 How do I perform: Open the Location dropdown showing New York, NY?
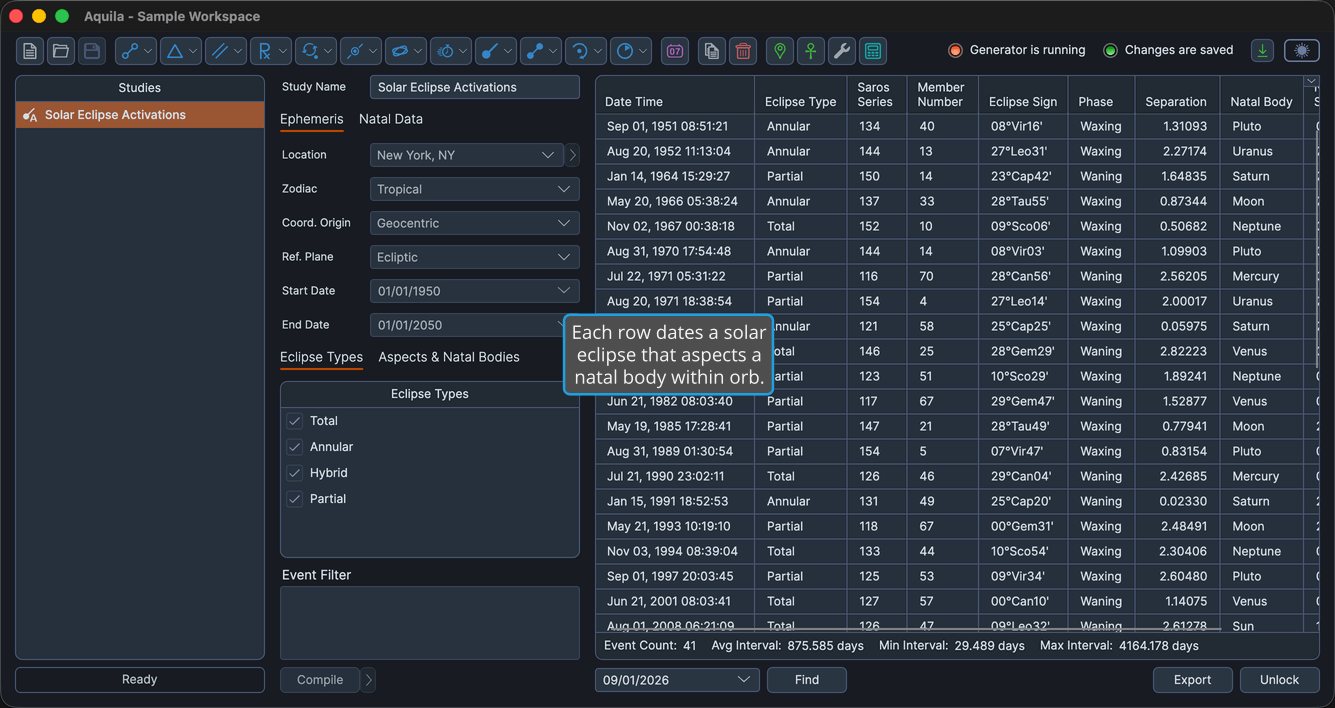pos(466,155)
